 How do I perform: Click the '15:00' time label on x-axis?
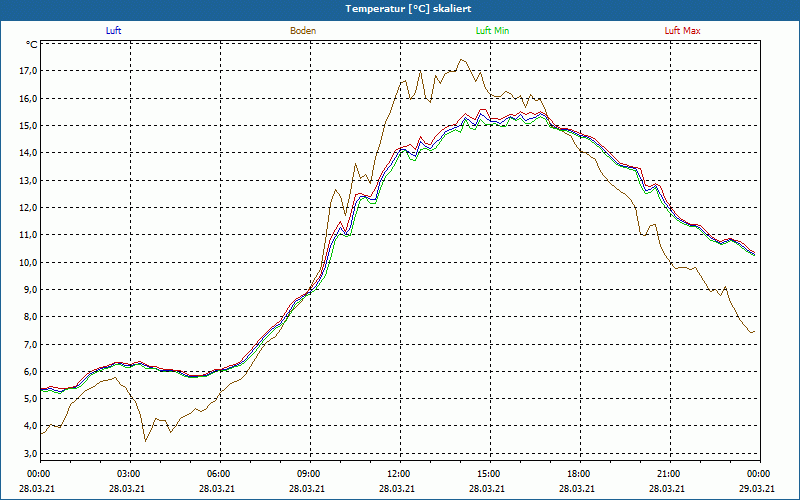tap(487, 474)
